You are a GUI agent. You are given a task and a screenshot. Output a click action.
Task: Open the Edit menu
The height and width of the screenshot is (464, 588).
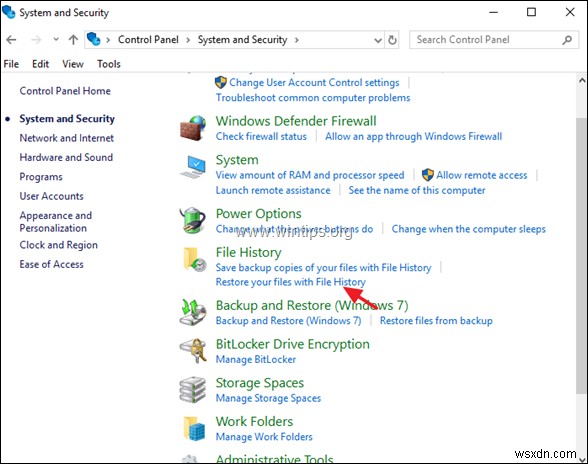(x=40, y=64)
